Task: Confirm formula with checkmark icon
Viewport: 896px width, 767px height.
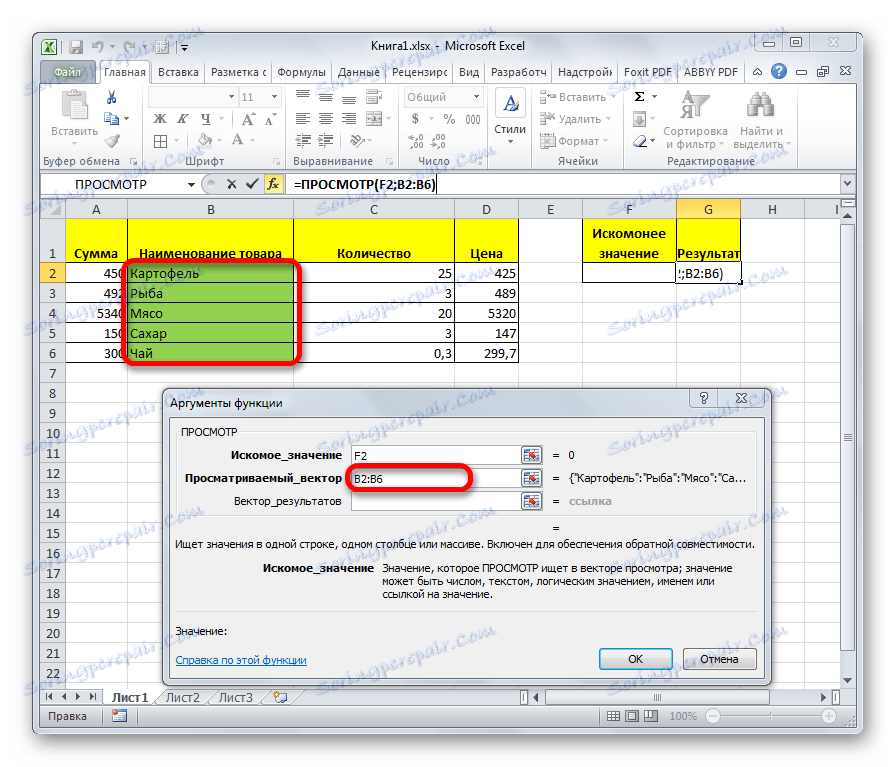Action: (251, 184)
